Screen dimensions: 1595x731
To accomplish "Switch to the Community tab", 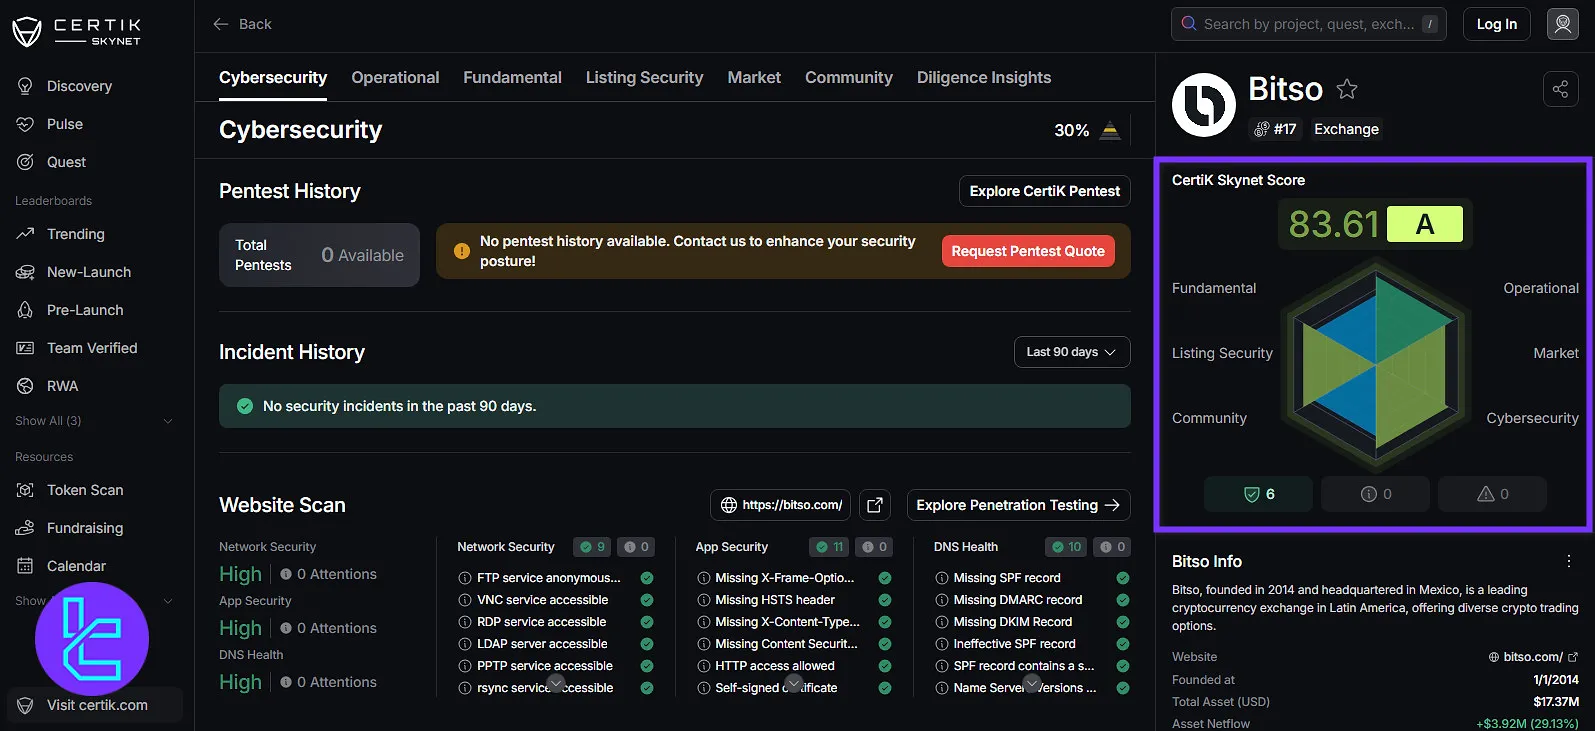I will [849, 77].
